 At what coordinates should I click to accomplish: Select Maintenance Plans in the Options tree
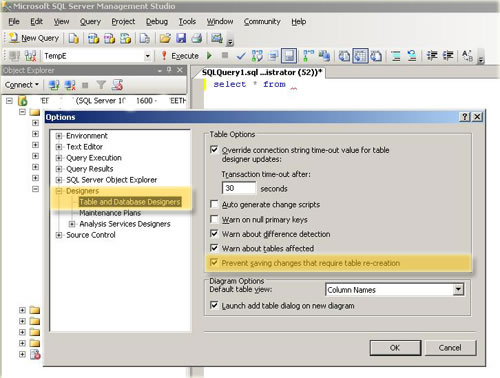tap(110, 213)
